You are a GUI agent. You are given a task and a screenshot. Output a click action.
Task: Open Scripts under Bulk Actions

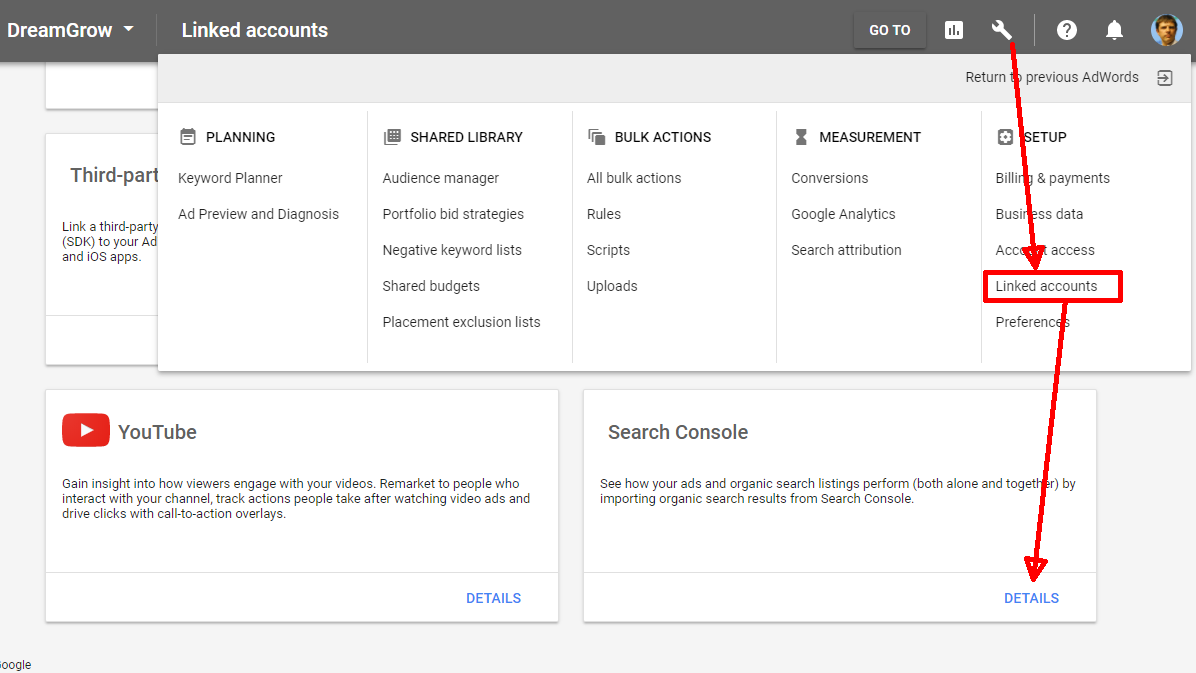pos(608,250)
